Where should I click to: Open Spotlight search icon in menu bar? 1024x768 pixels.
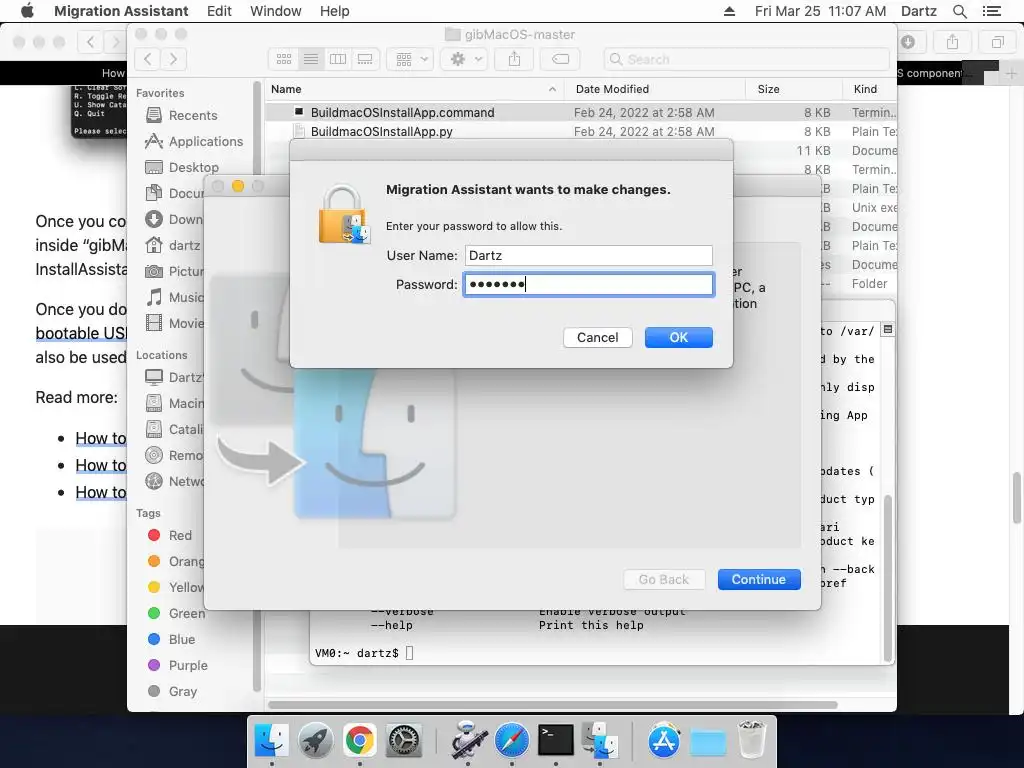[x=959, y=11]
